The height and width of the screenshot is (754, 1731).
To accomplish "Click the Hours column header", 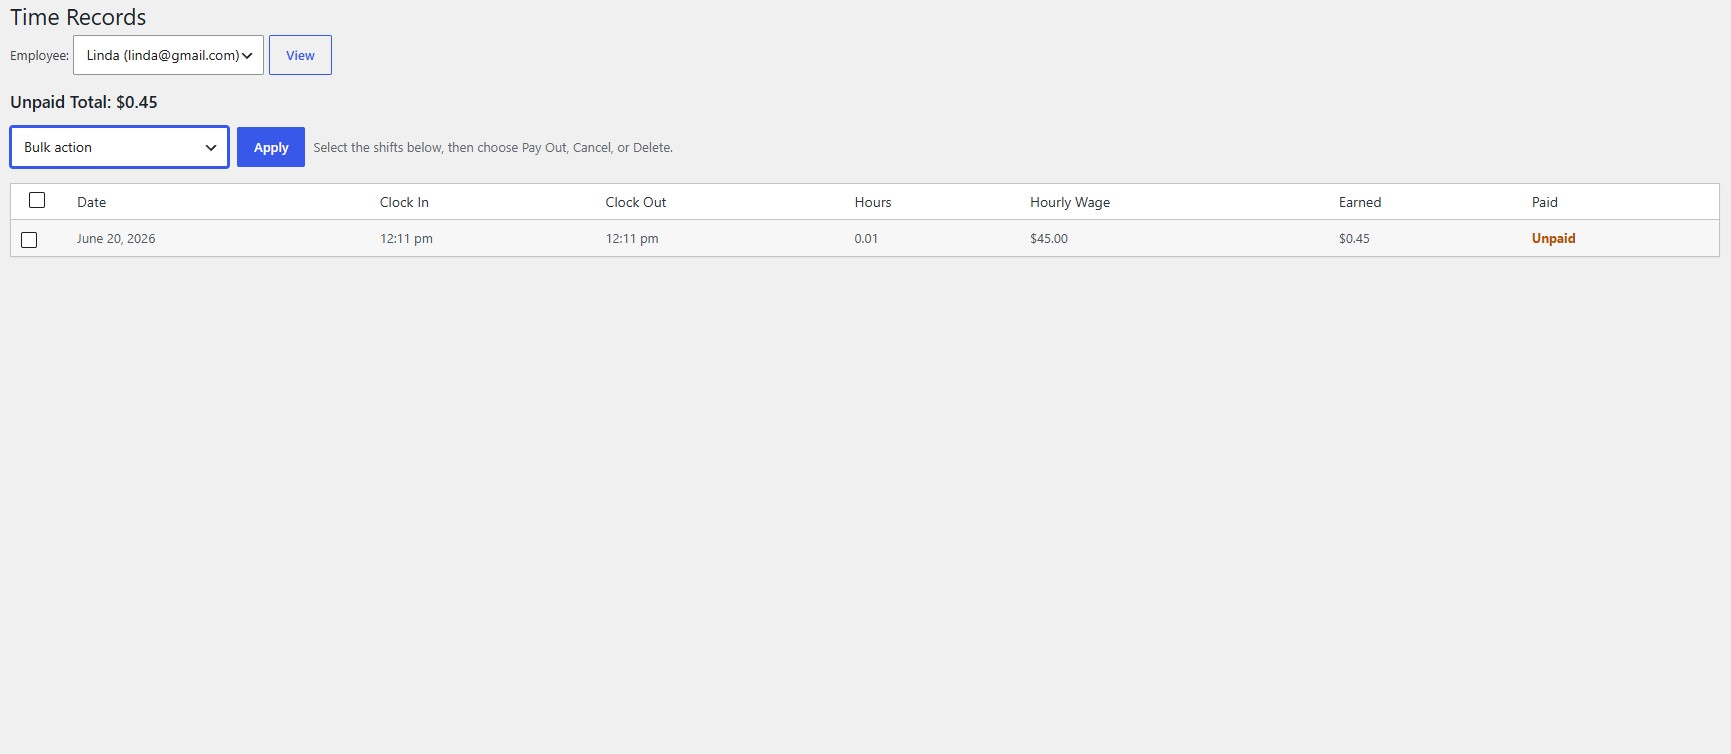I will 873,202.
